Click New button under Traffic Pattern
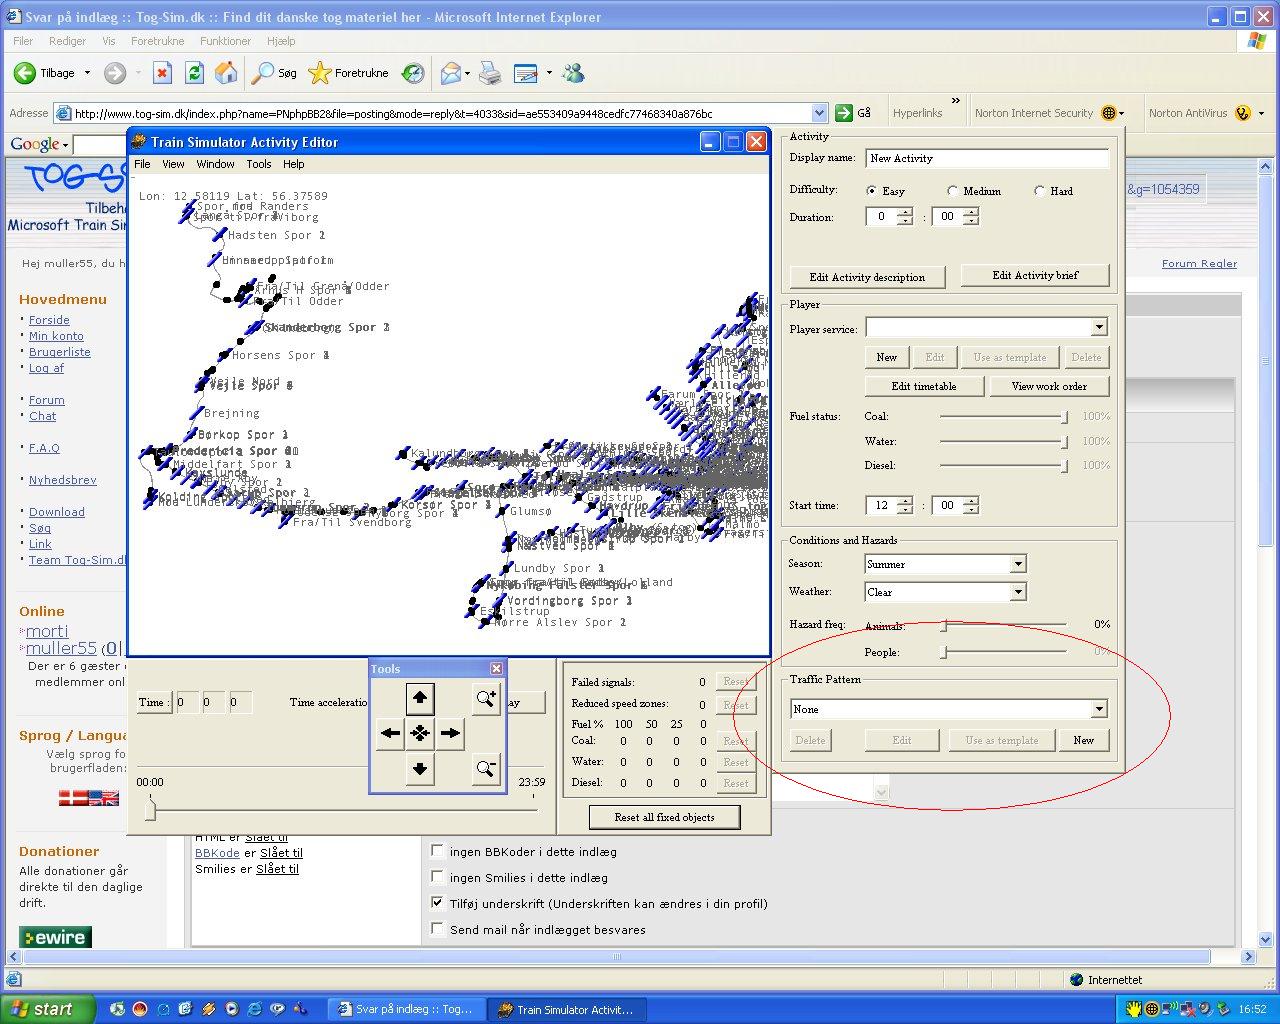Screen dimensions: 1280x1024 [x=1084, y=740]
